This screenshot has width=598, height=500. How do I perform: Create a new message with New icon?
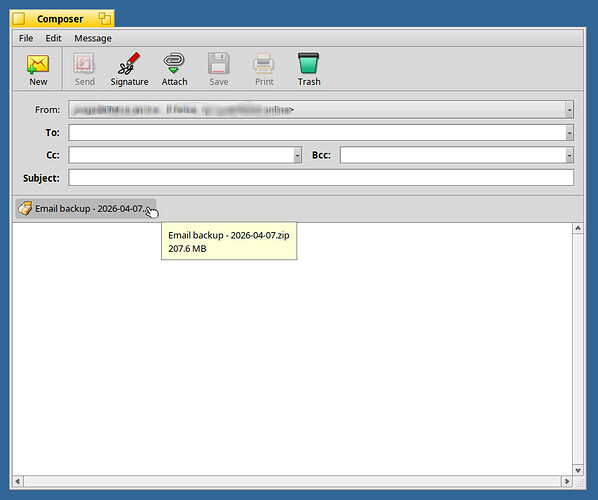38,69
